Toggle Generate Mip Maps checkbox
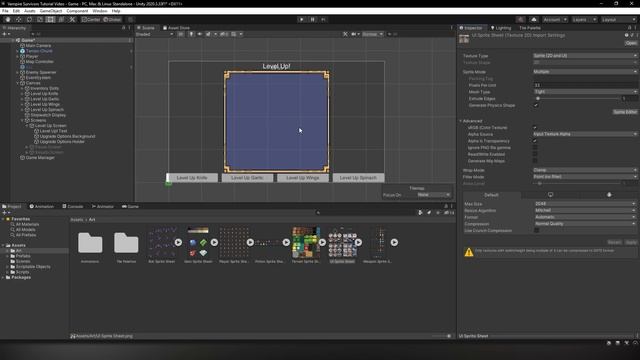 (535, 161)
